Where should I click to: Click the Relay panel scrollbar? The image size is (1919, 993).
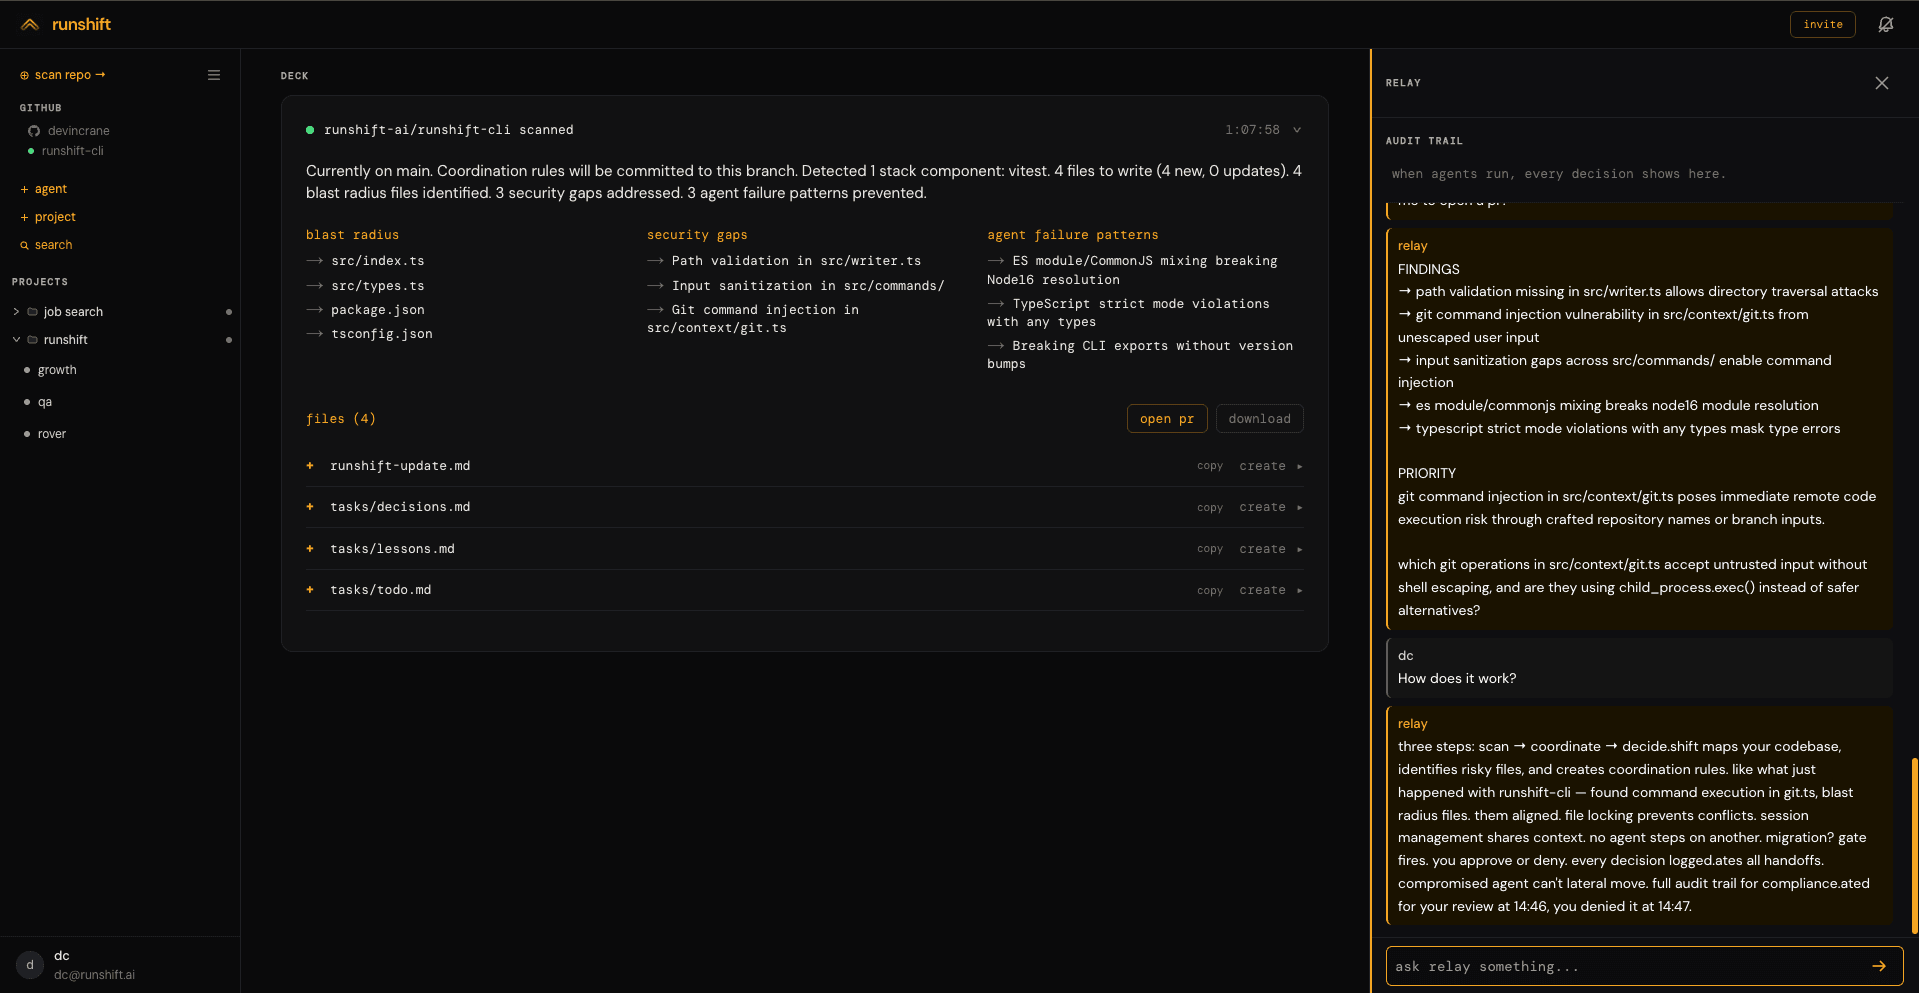pyautogui.click(x=1914, y=845)
